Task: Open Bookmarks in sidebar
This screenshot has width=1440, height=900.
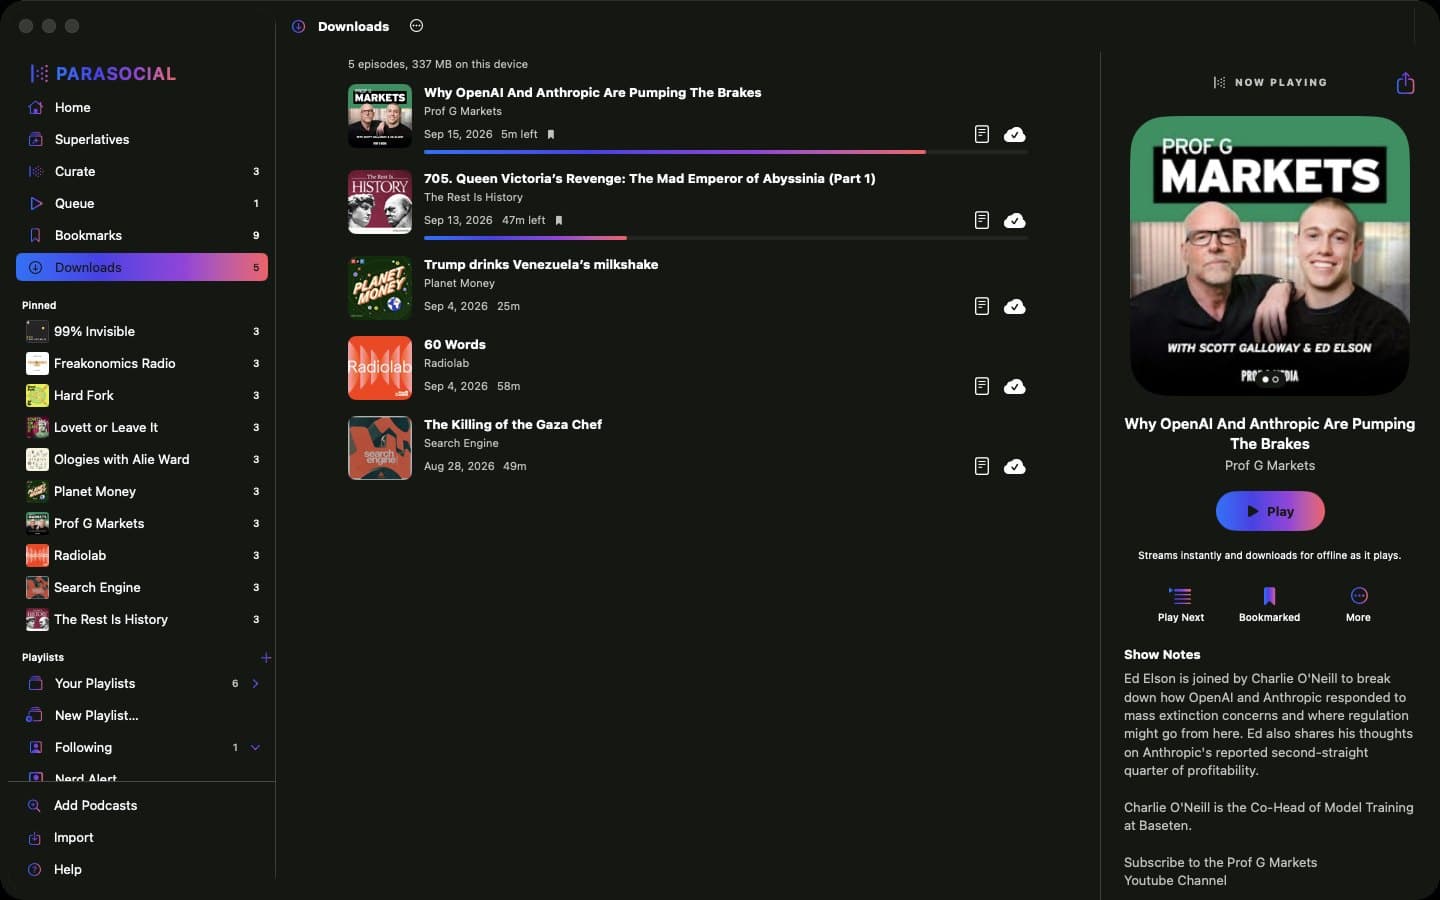Action: pyautogui.click(x=142, y=235)
